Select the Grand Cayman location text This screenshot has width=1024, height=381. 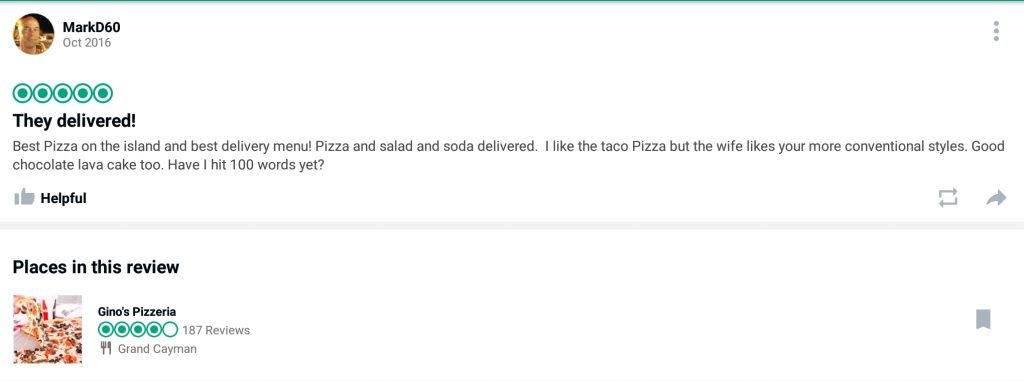(157, 349)
